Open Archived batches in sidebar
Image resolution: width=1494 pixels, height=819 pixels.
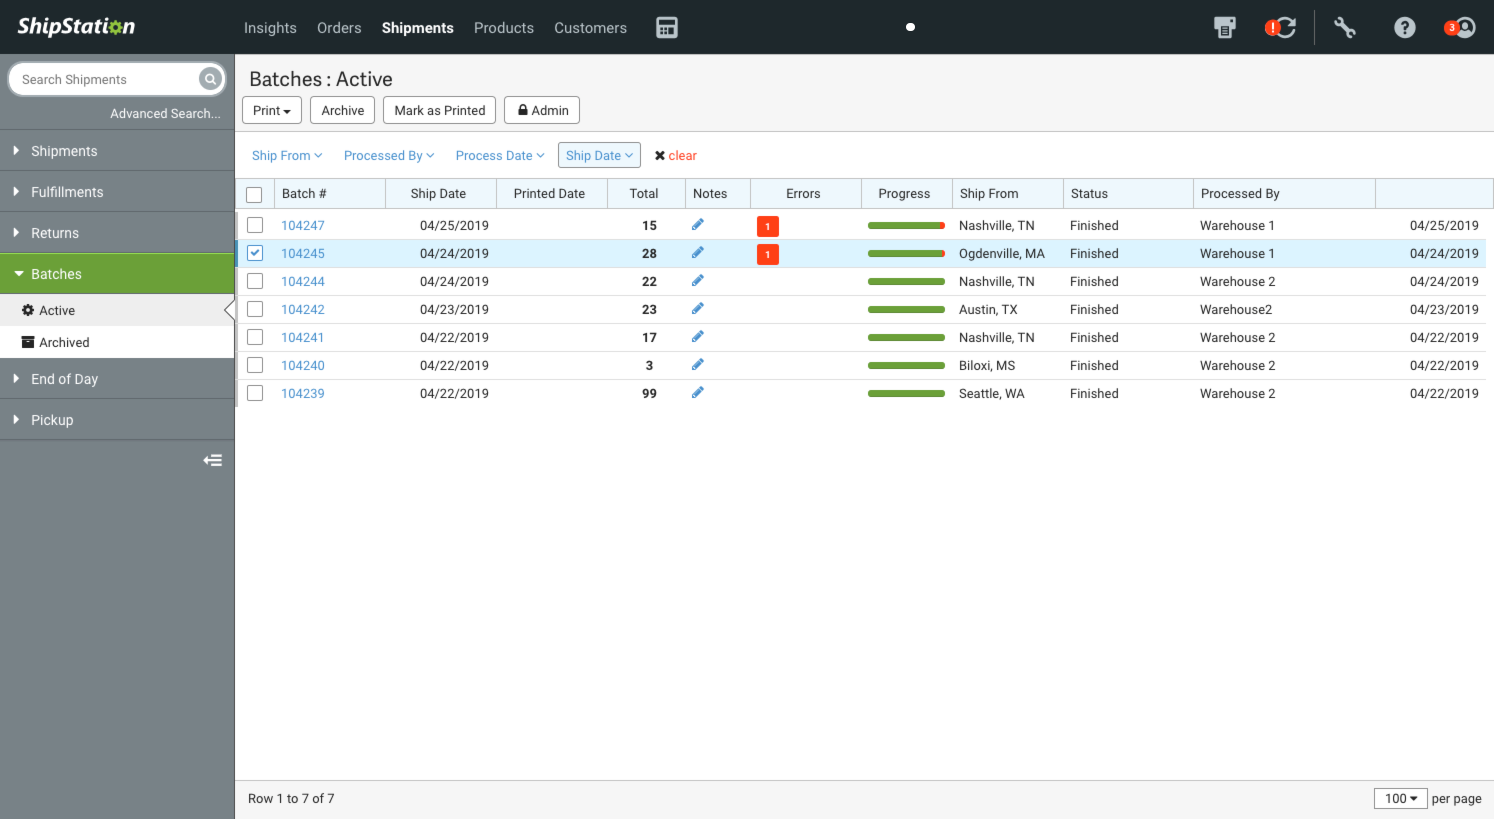[64, 342]
